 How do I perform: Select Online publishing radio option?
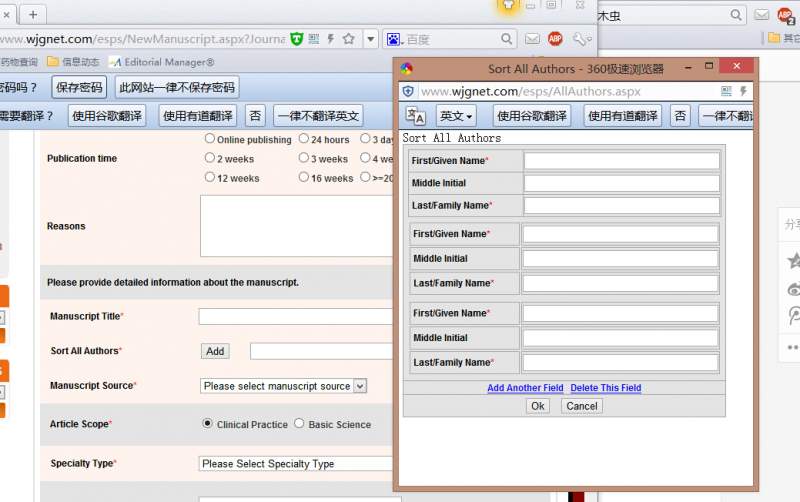(x=210, y=139)
